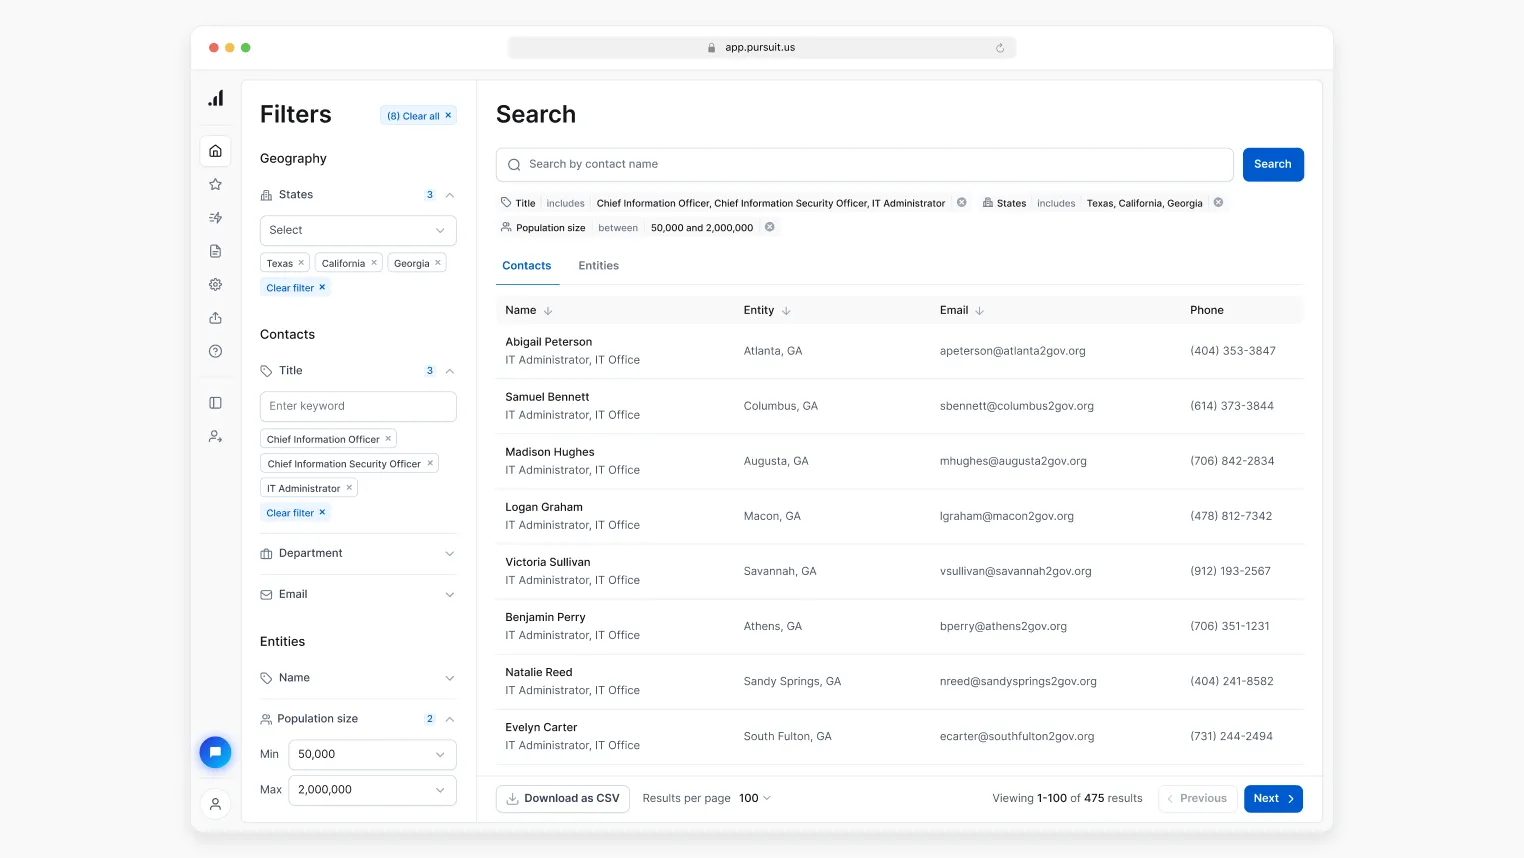Collapse the States filter section
Image resolution: width=1524 pixels, height=858 pixels.
(450, 195)
